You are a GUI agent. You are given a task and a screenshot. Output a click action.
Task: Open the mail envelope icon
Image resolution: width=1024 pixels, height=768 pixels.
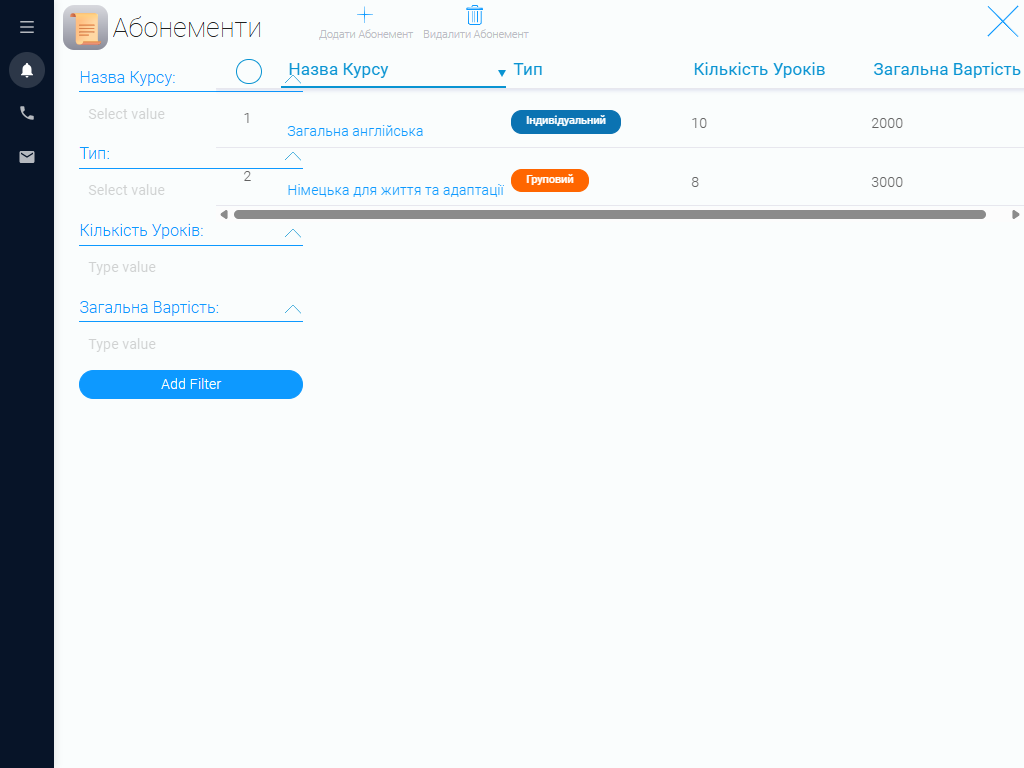27,157
